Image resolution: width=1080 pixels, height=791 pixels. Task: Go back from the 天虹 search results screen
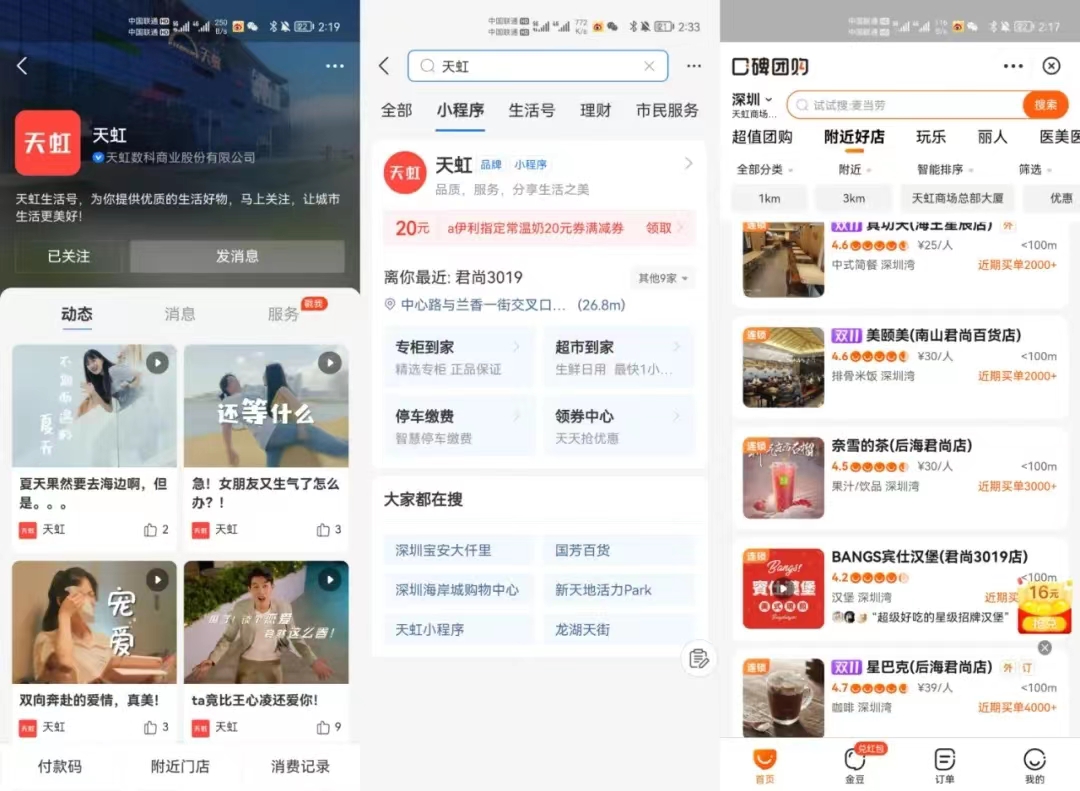[x=384, y=66]
